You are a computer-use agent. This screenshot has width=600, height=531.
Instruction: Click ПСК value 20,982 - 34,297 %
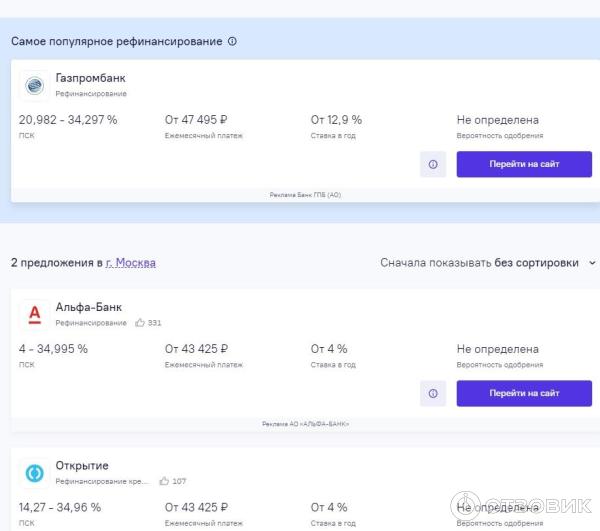tap(68, 120)
